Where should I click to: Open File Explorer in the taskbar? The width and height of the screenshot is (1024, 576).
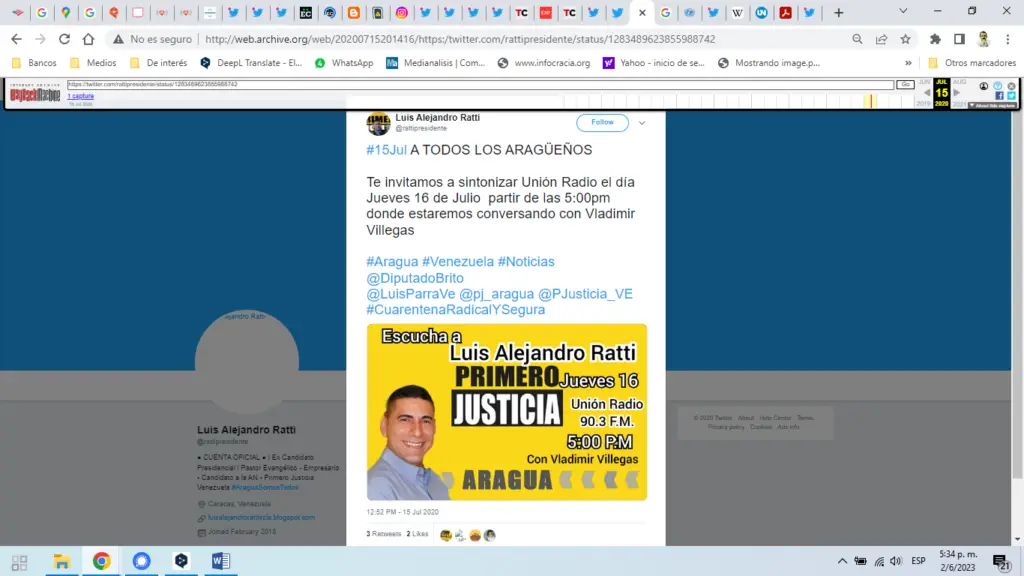(61, 561)
